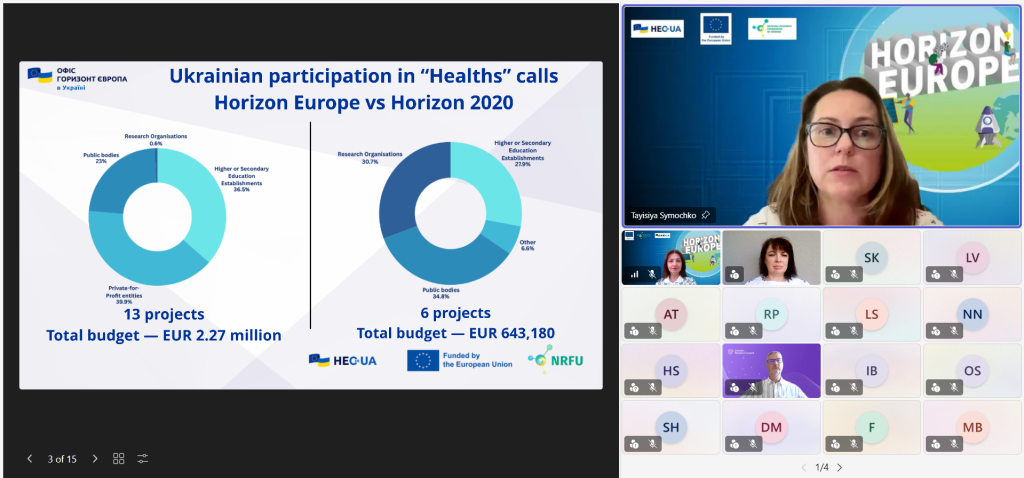Select the DM participant avatar
1024x478 pixels.
tap(771, 427)
